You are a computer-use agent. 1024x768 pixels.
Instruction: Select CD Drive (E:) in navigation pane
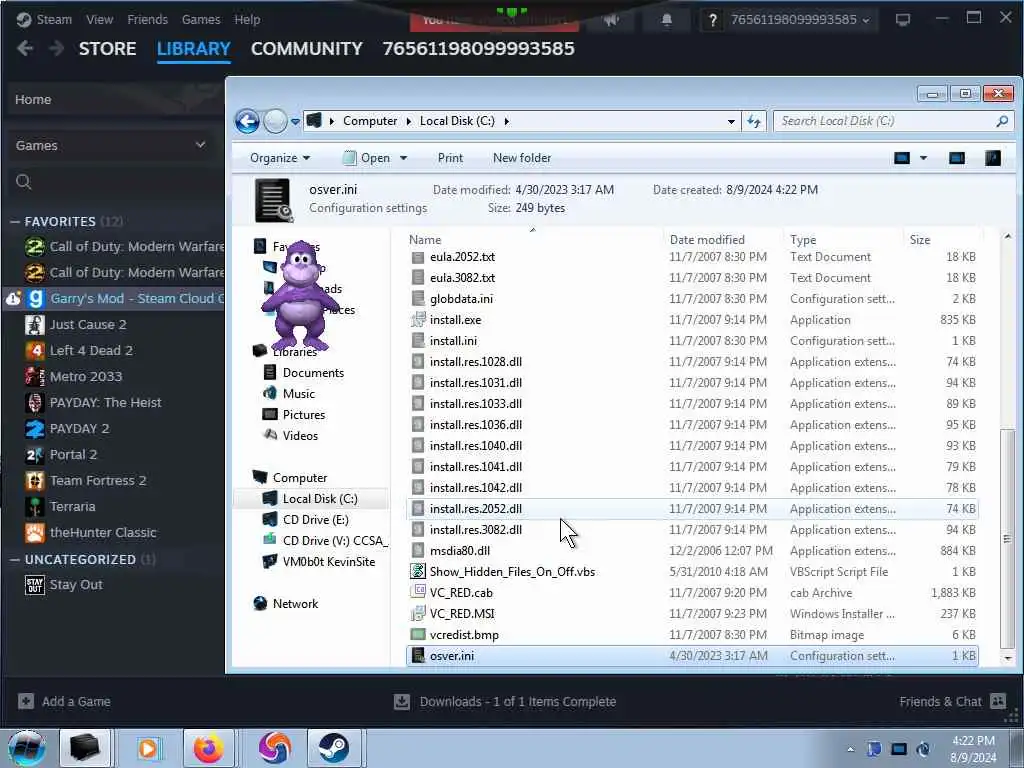click(x=315, y=520)
